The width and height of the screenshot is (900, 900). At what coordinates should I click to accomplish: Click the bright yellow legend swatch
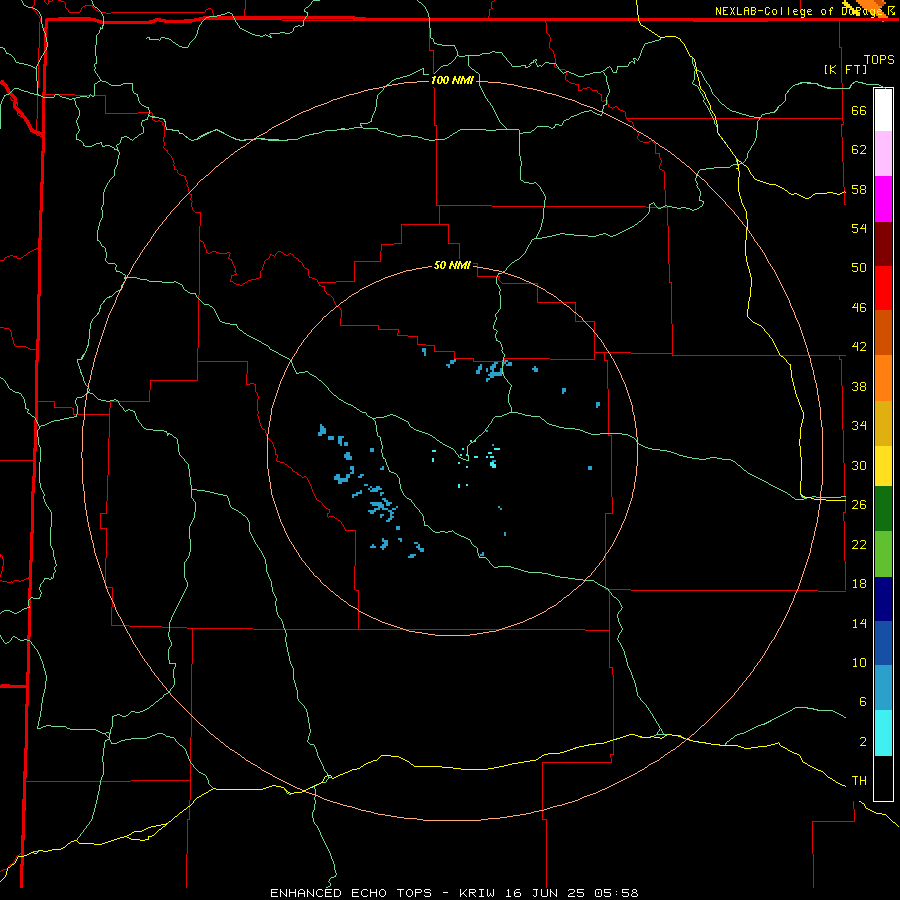(x=883, y=466)
